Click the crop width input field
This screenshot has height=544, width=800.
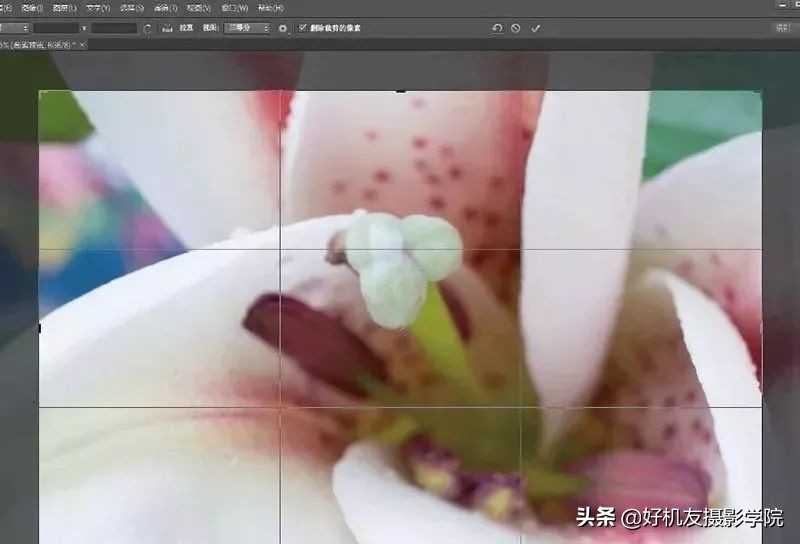[x=56, y=28]
